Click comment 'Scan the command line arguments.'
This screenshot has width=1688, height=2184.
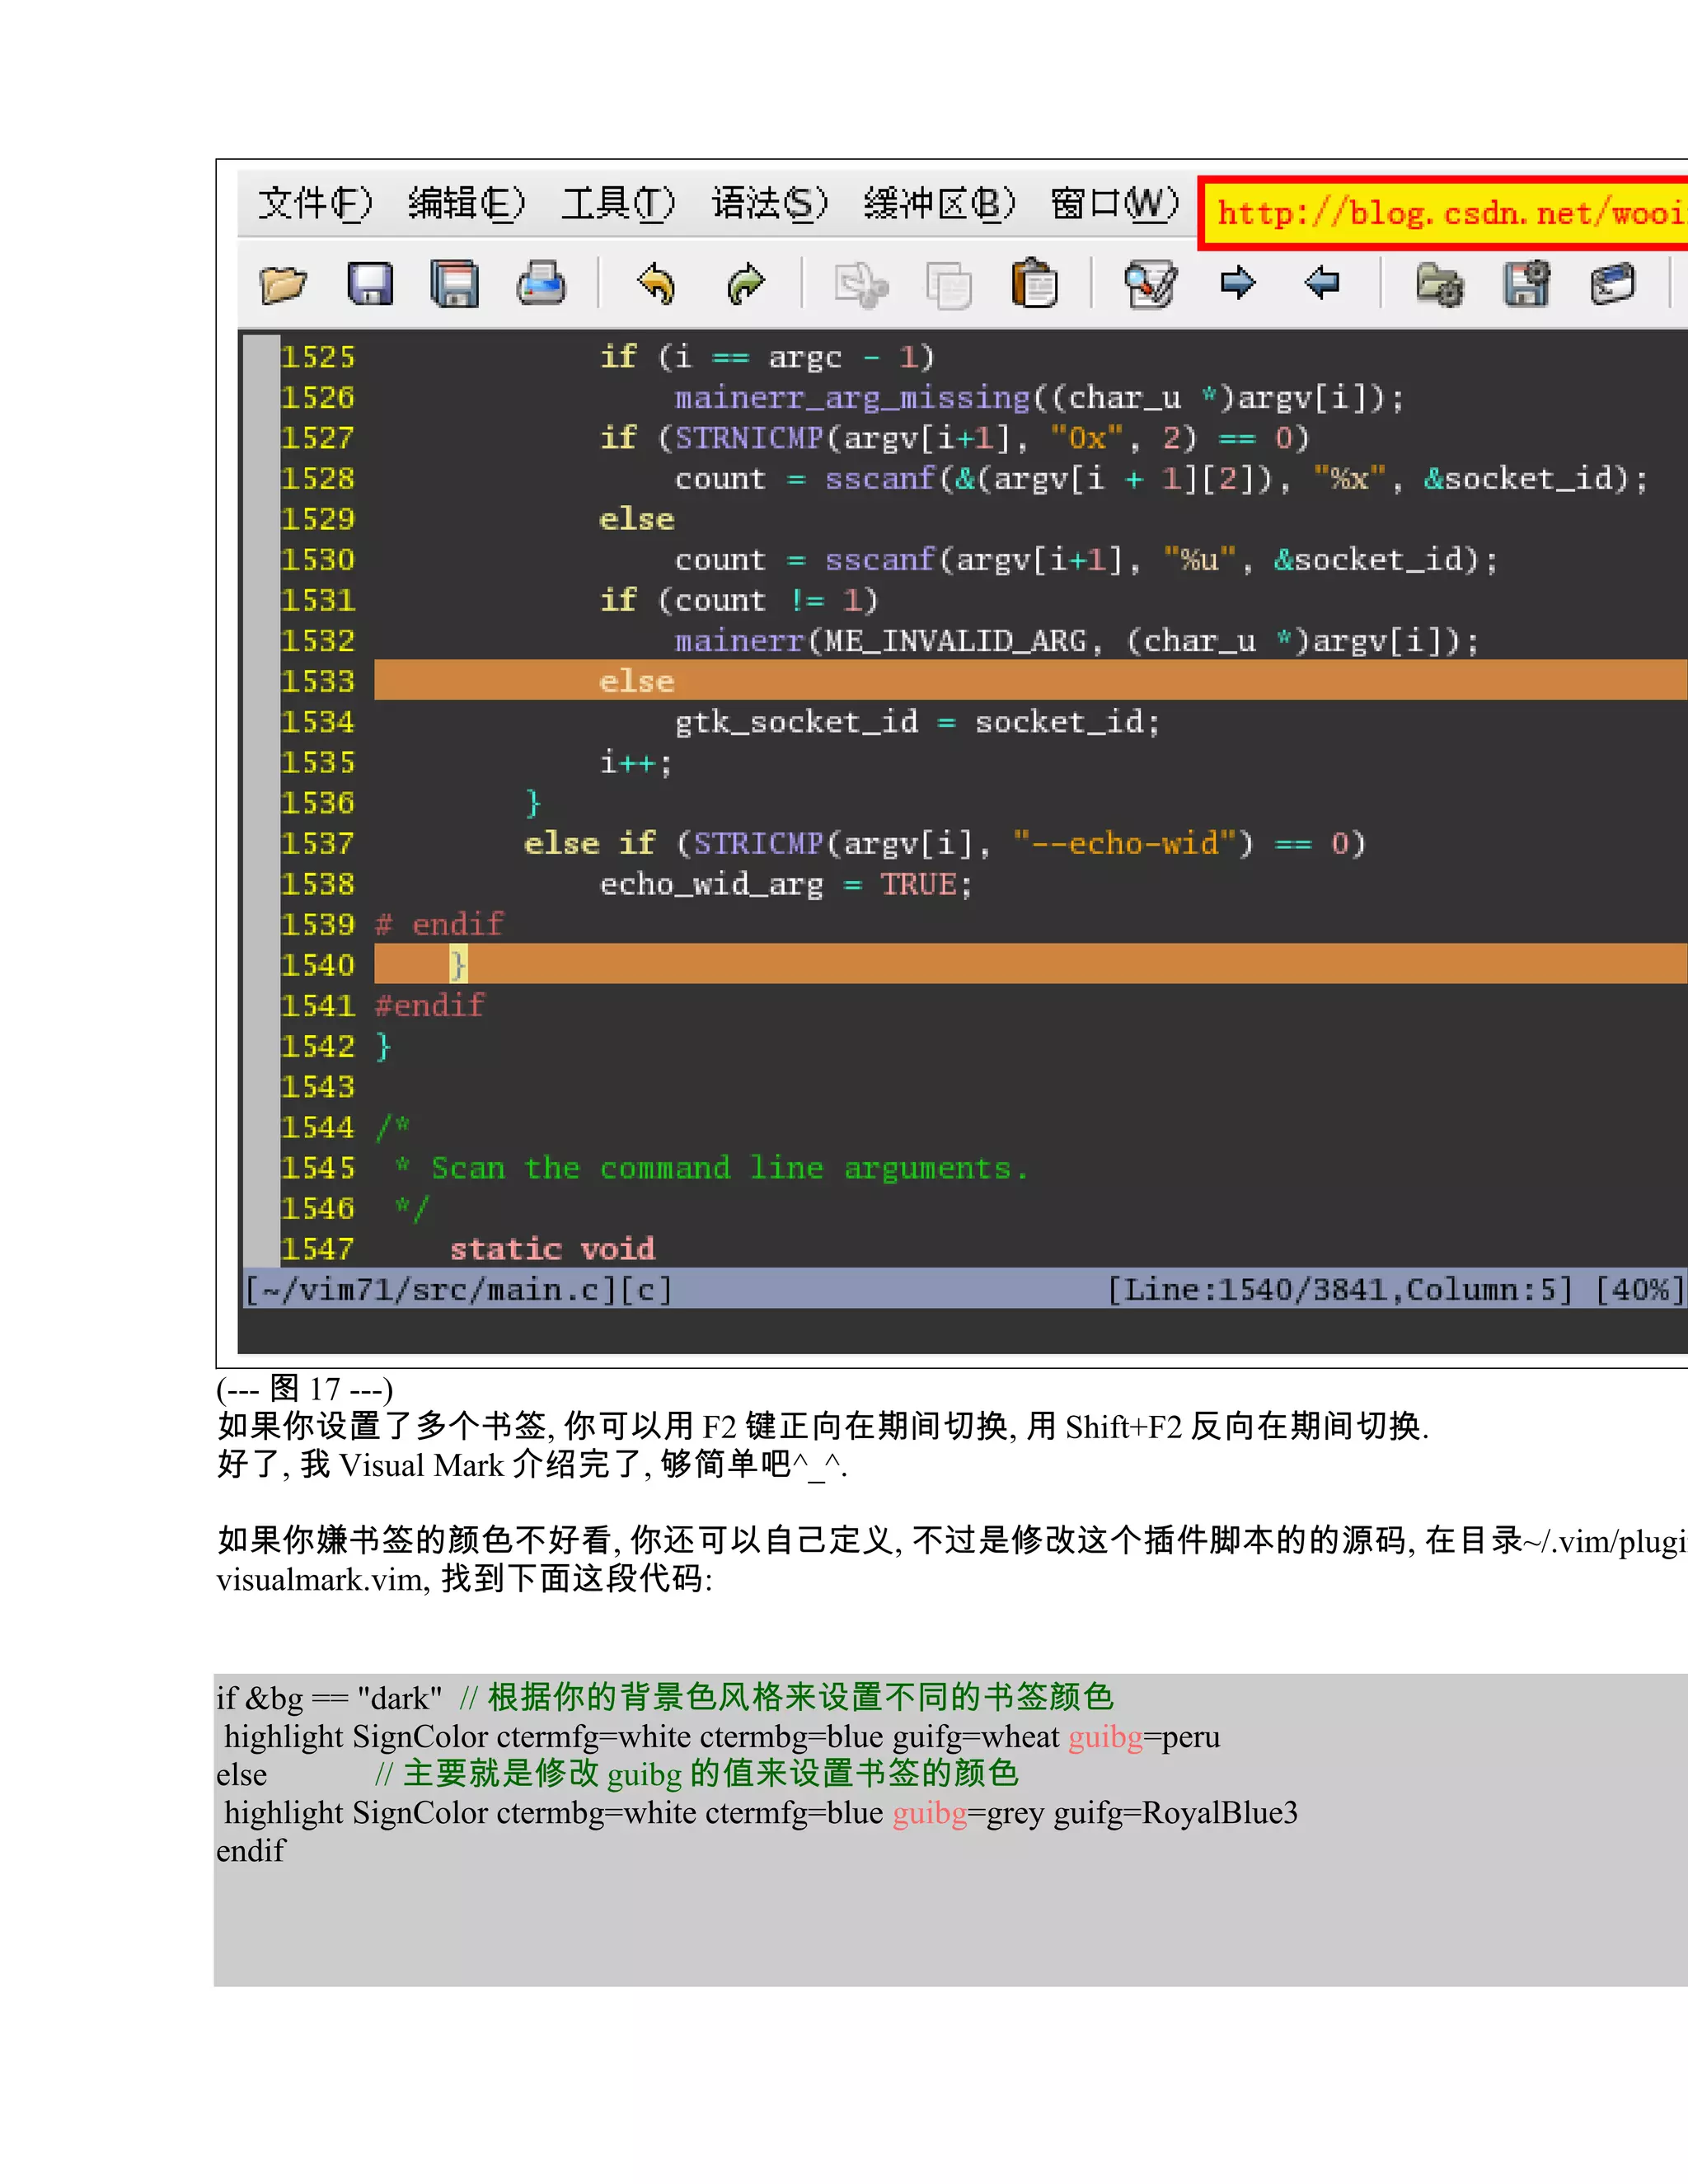click(729, 1167)
